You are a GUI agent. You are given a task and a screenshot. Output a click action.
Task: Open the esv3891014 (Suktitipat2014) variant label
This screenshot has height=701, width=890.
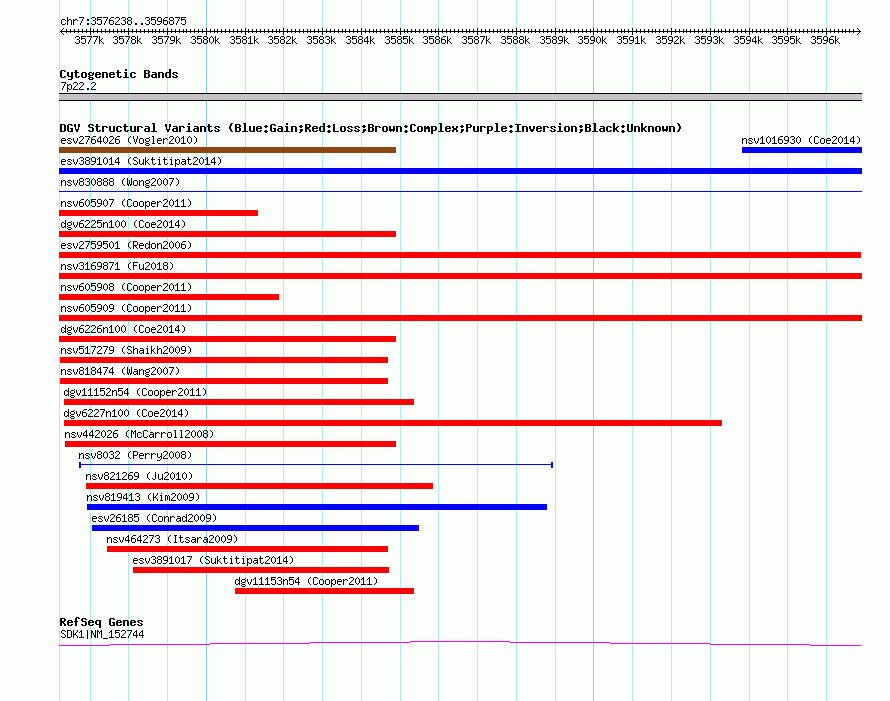tap(141, 161)
